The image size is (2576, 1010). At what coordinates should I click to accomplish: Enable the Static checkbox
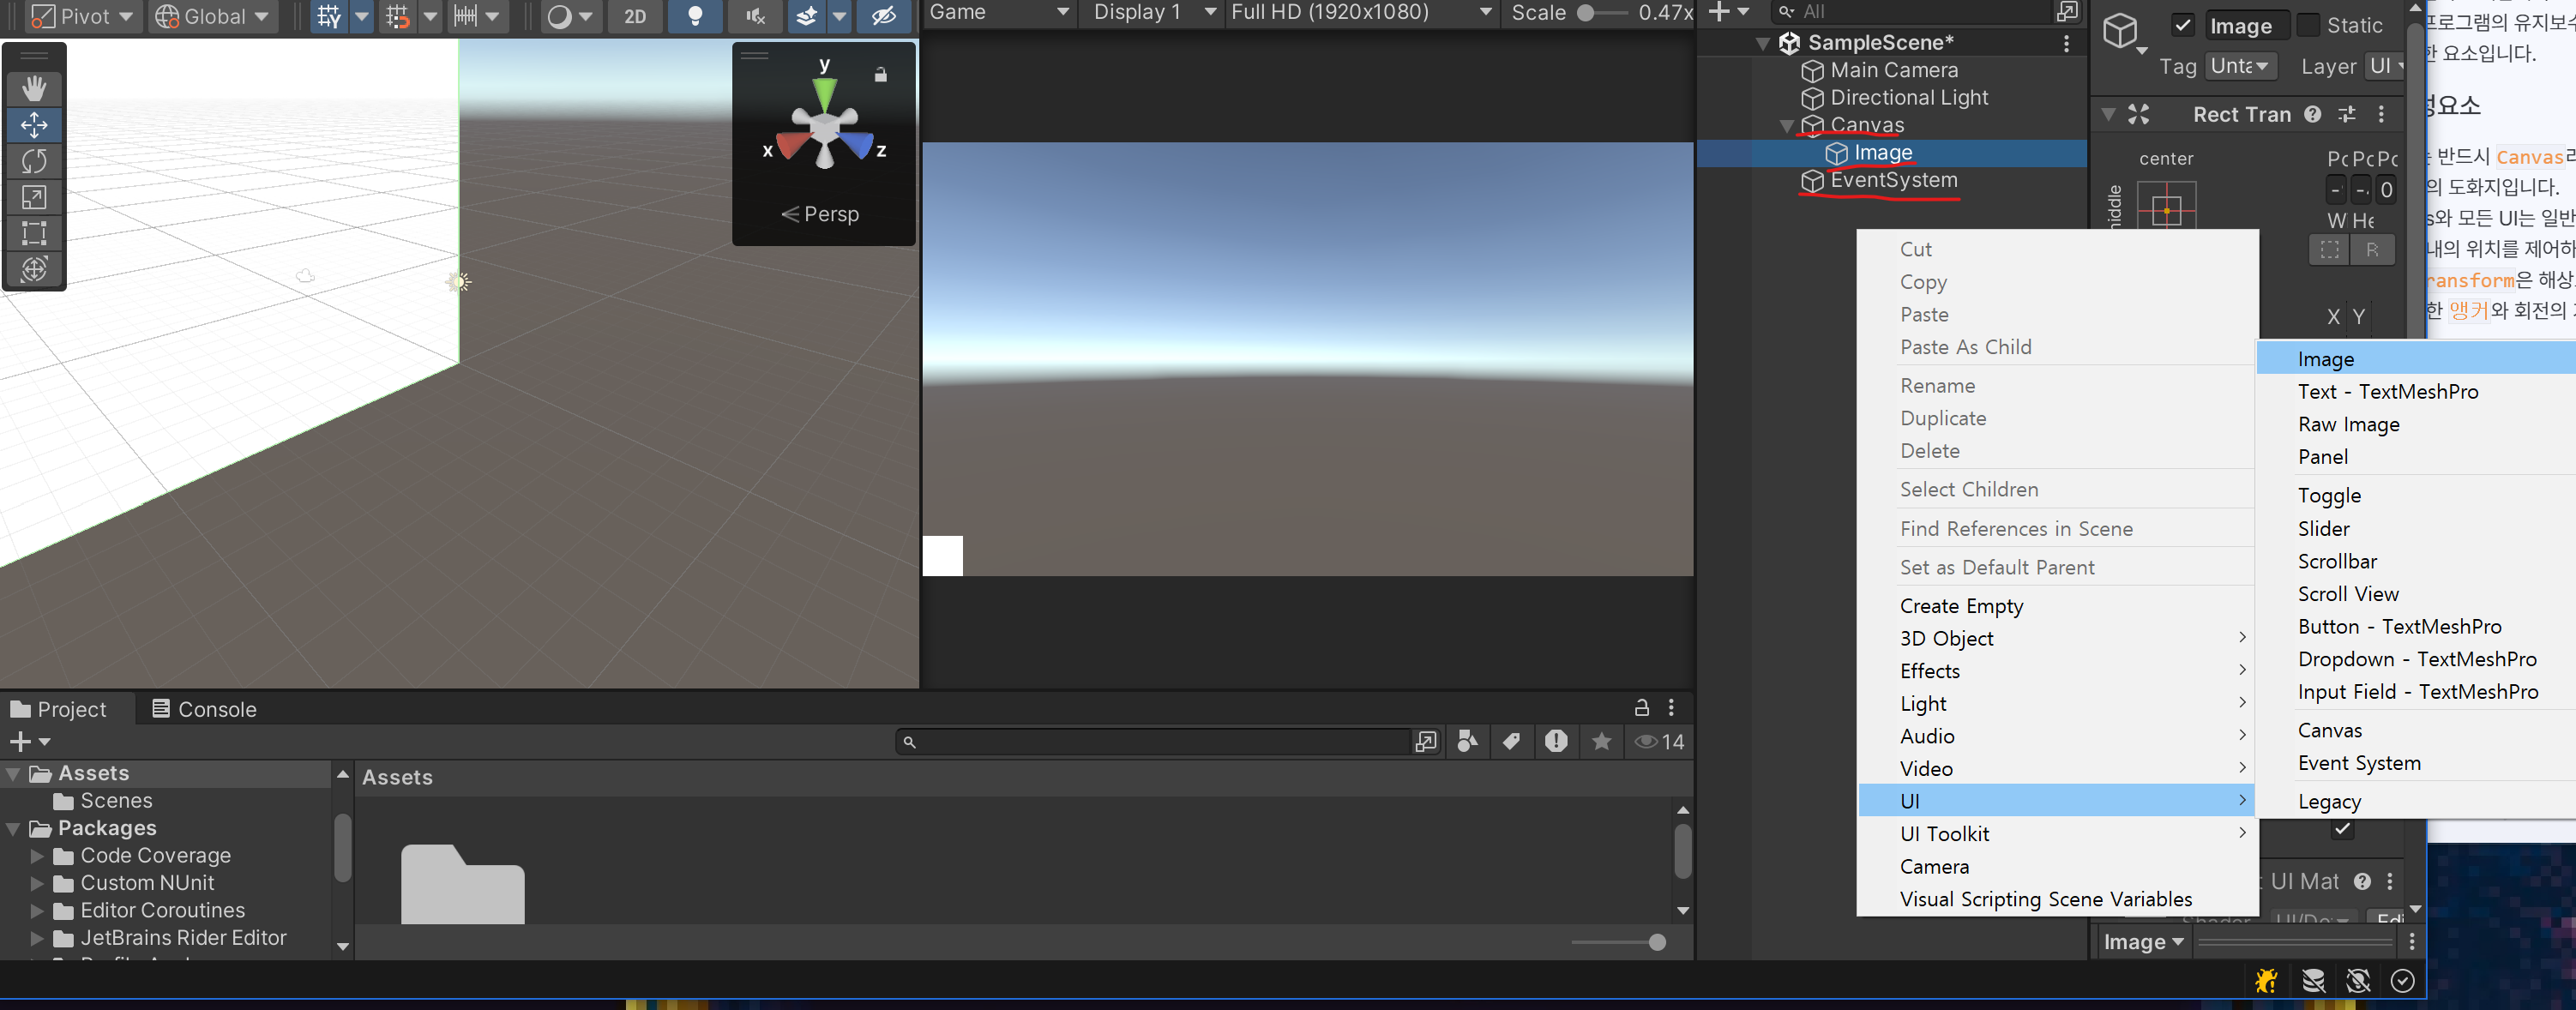click(x=2308, y=26)
